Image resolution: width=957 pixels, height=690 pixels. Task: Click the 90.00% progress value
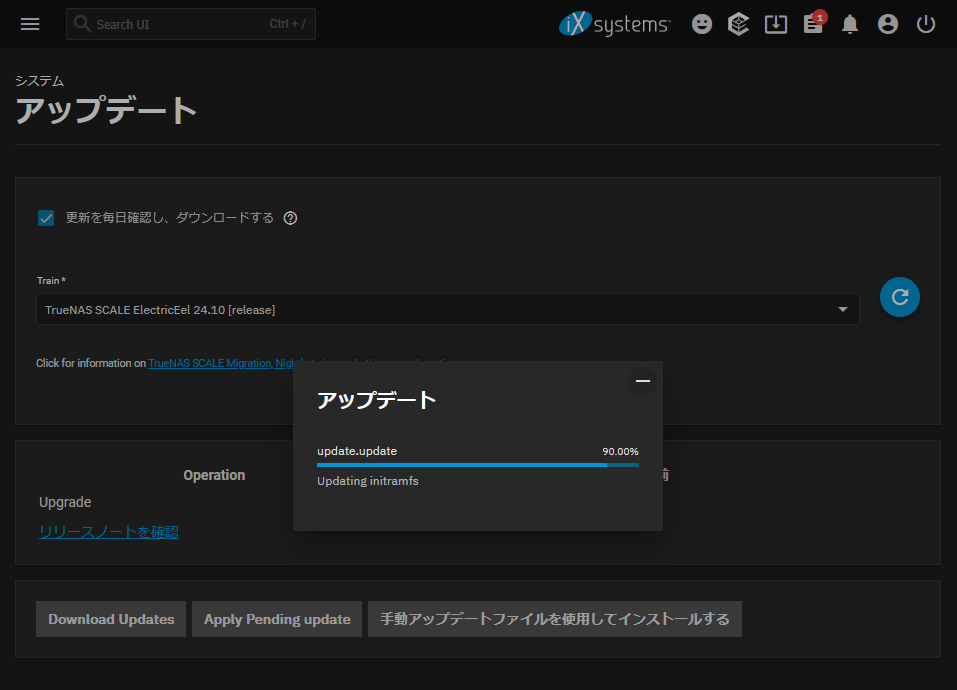620,451
